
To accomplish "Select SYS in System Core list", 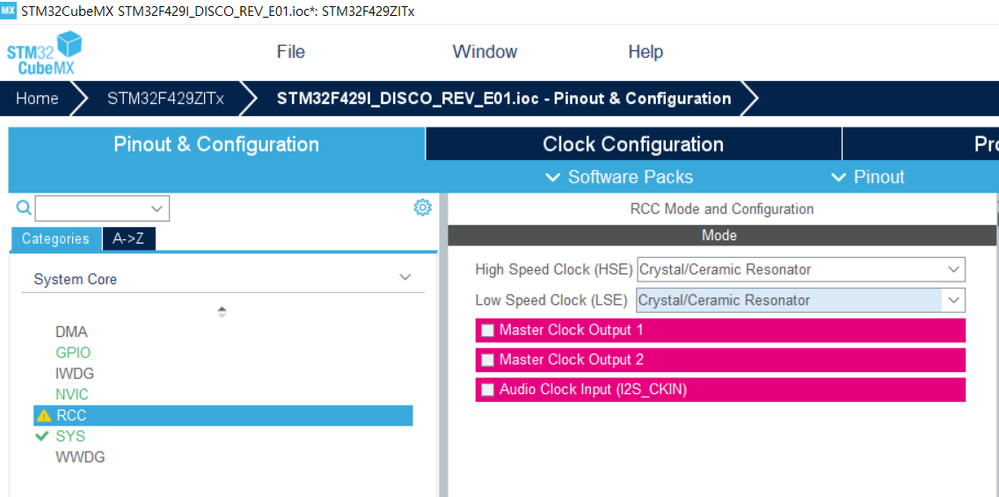I will pos(70,436).
